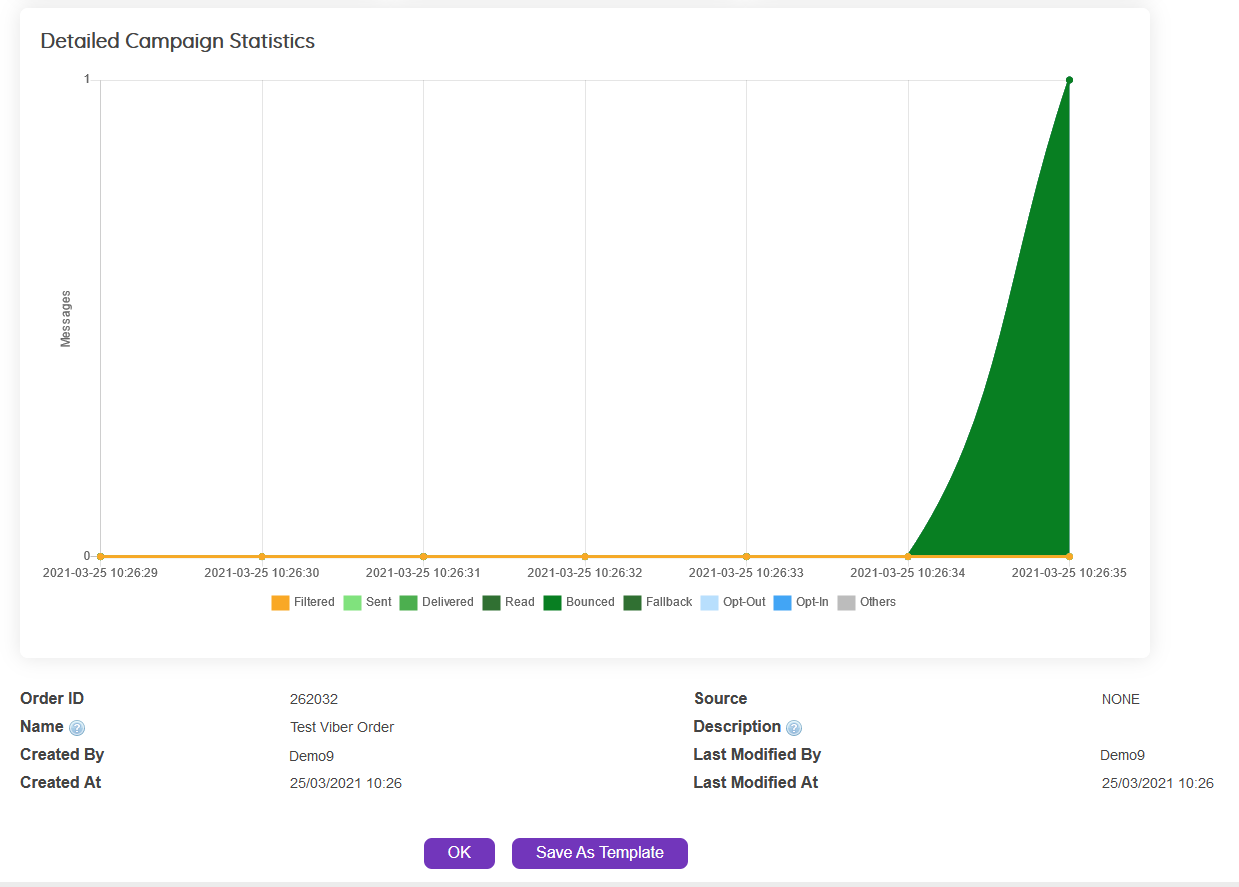Click the data point at 10:26:31
Screen dimensions: 1239x887
(x=423, y=556)
